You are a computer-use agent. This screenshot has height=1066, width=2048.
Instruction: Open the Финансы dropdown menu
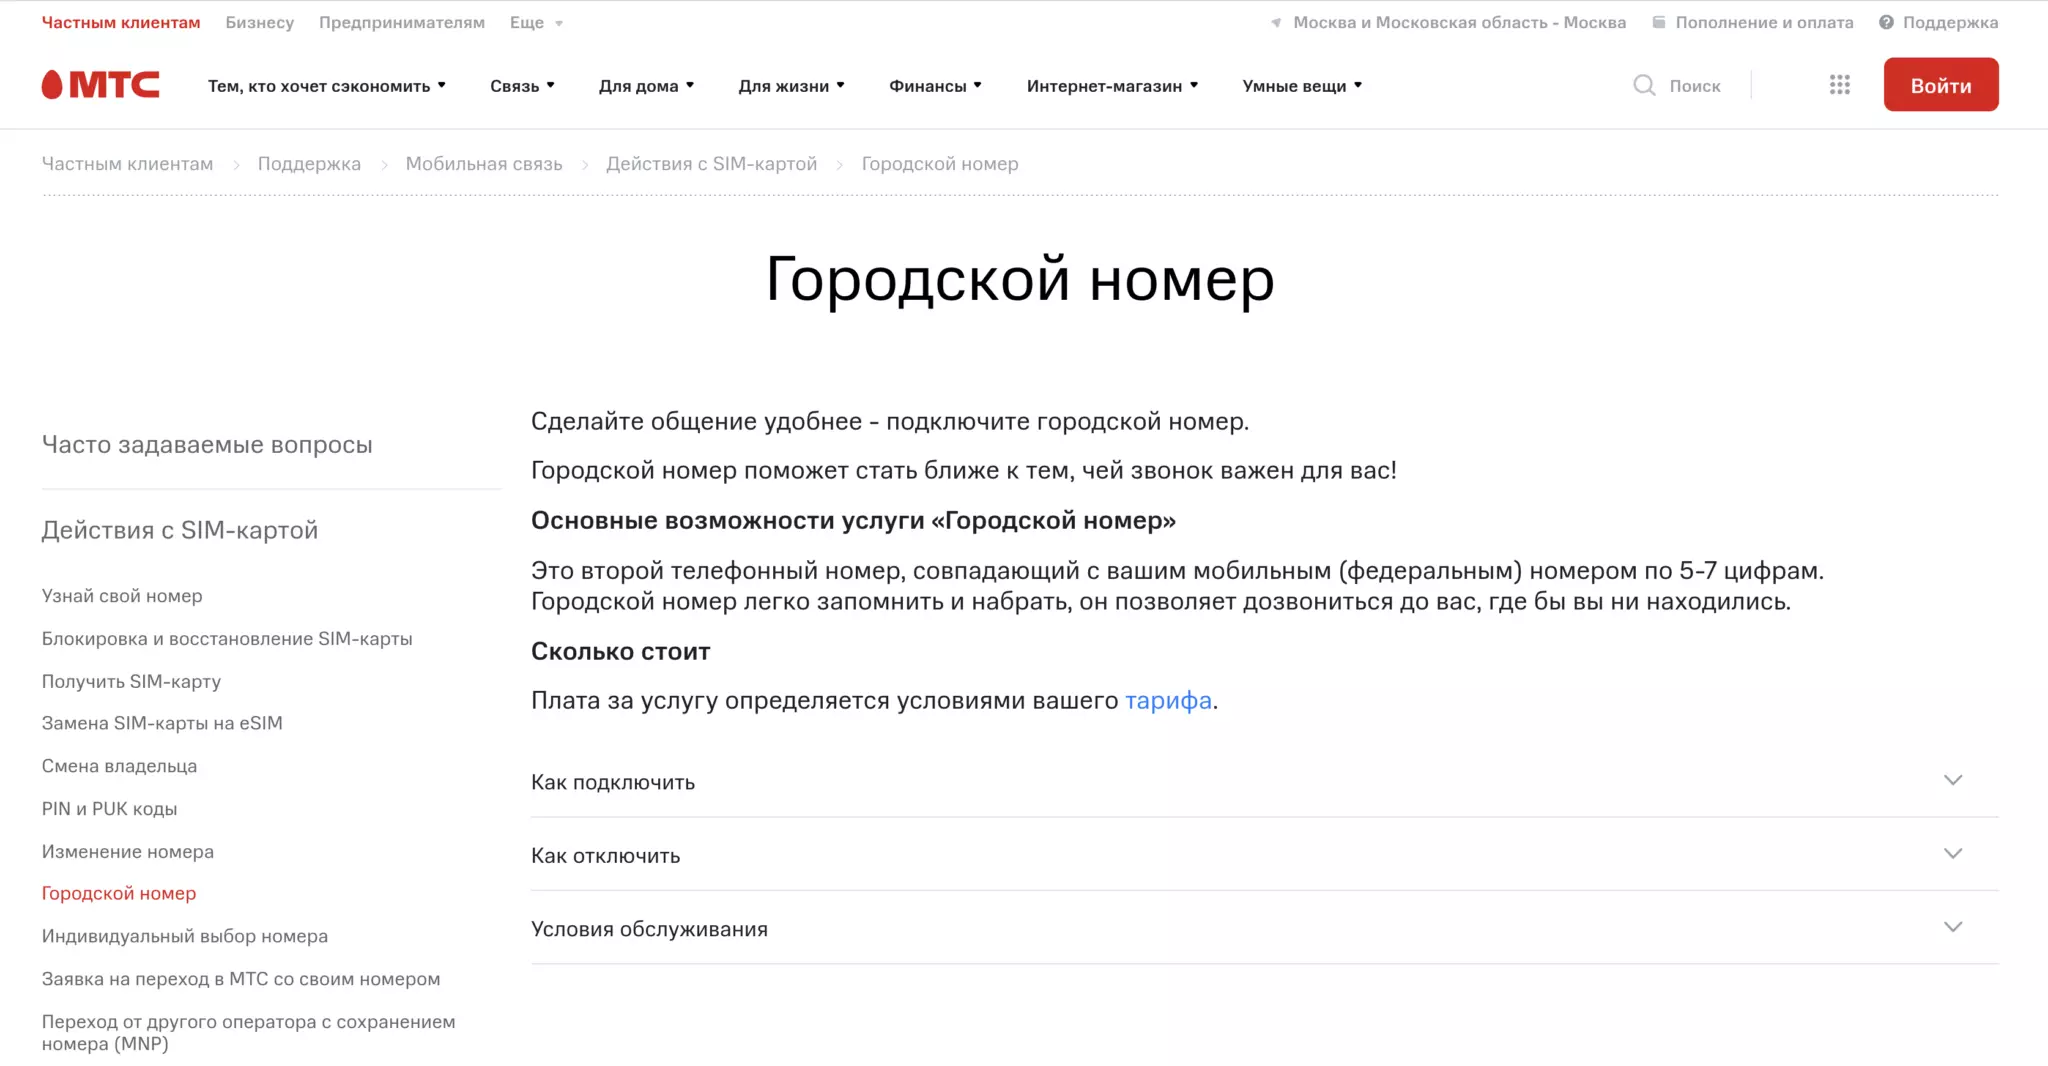click(935, 86)
